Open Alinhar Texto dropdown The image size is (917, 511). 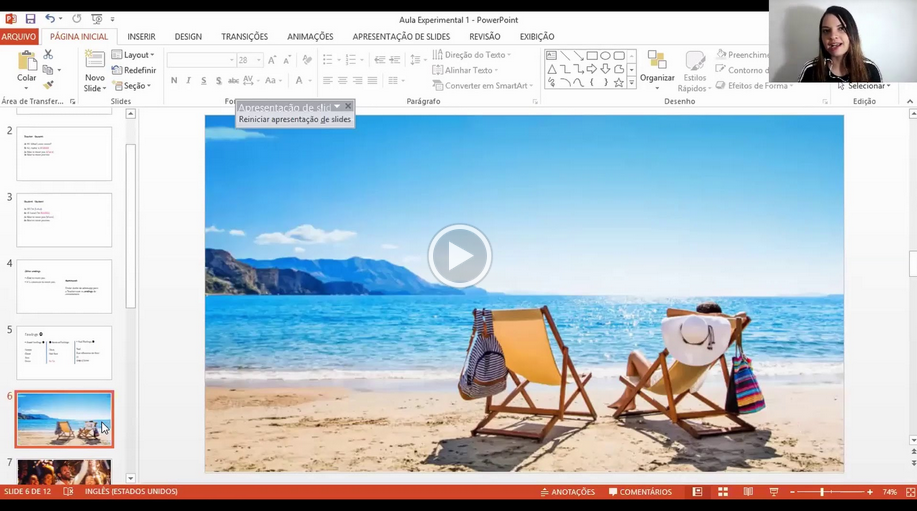pyautogui.click(x=465, y=70)
